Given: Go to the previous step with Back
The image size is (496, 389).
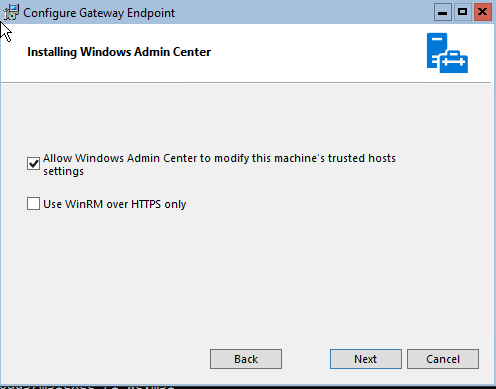Looking at the screenshot, I should [246, 359].
